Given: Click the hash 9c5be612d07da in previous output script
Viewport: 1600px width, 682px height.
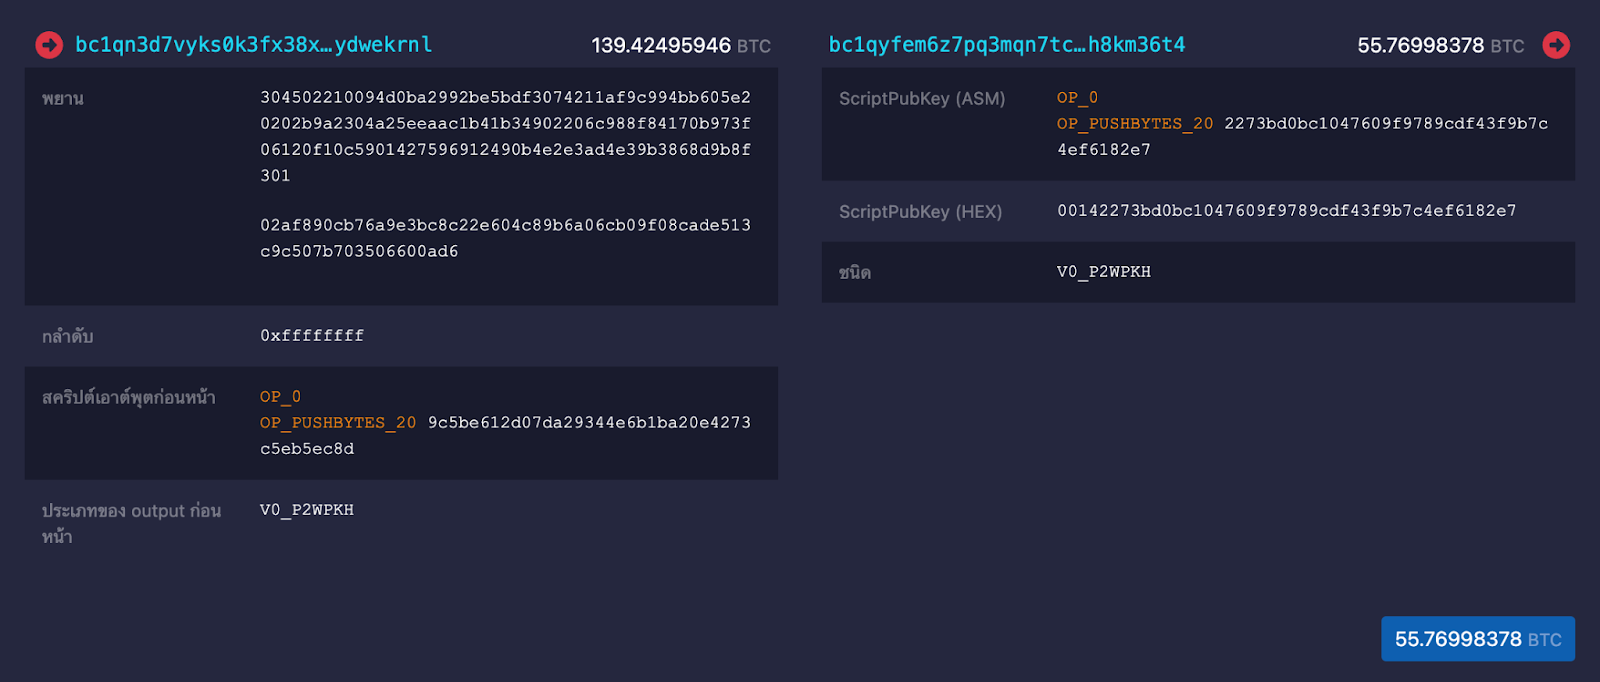Looking at the screenshot, I should 589,423.
